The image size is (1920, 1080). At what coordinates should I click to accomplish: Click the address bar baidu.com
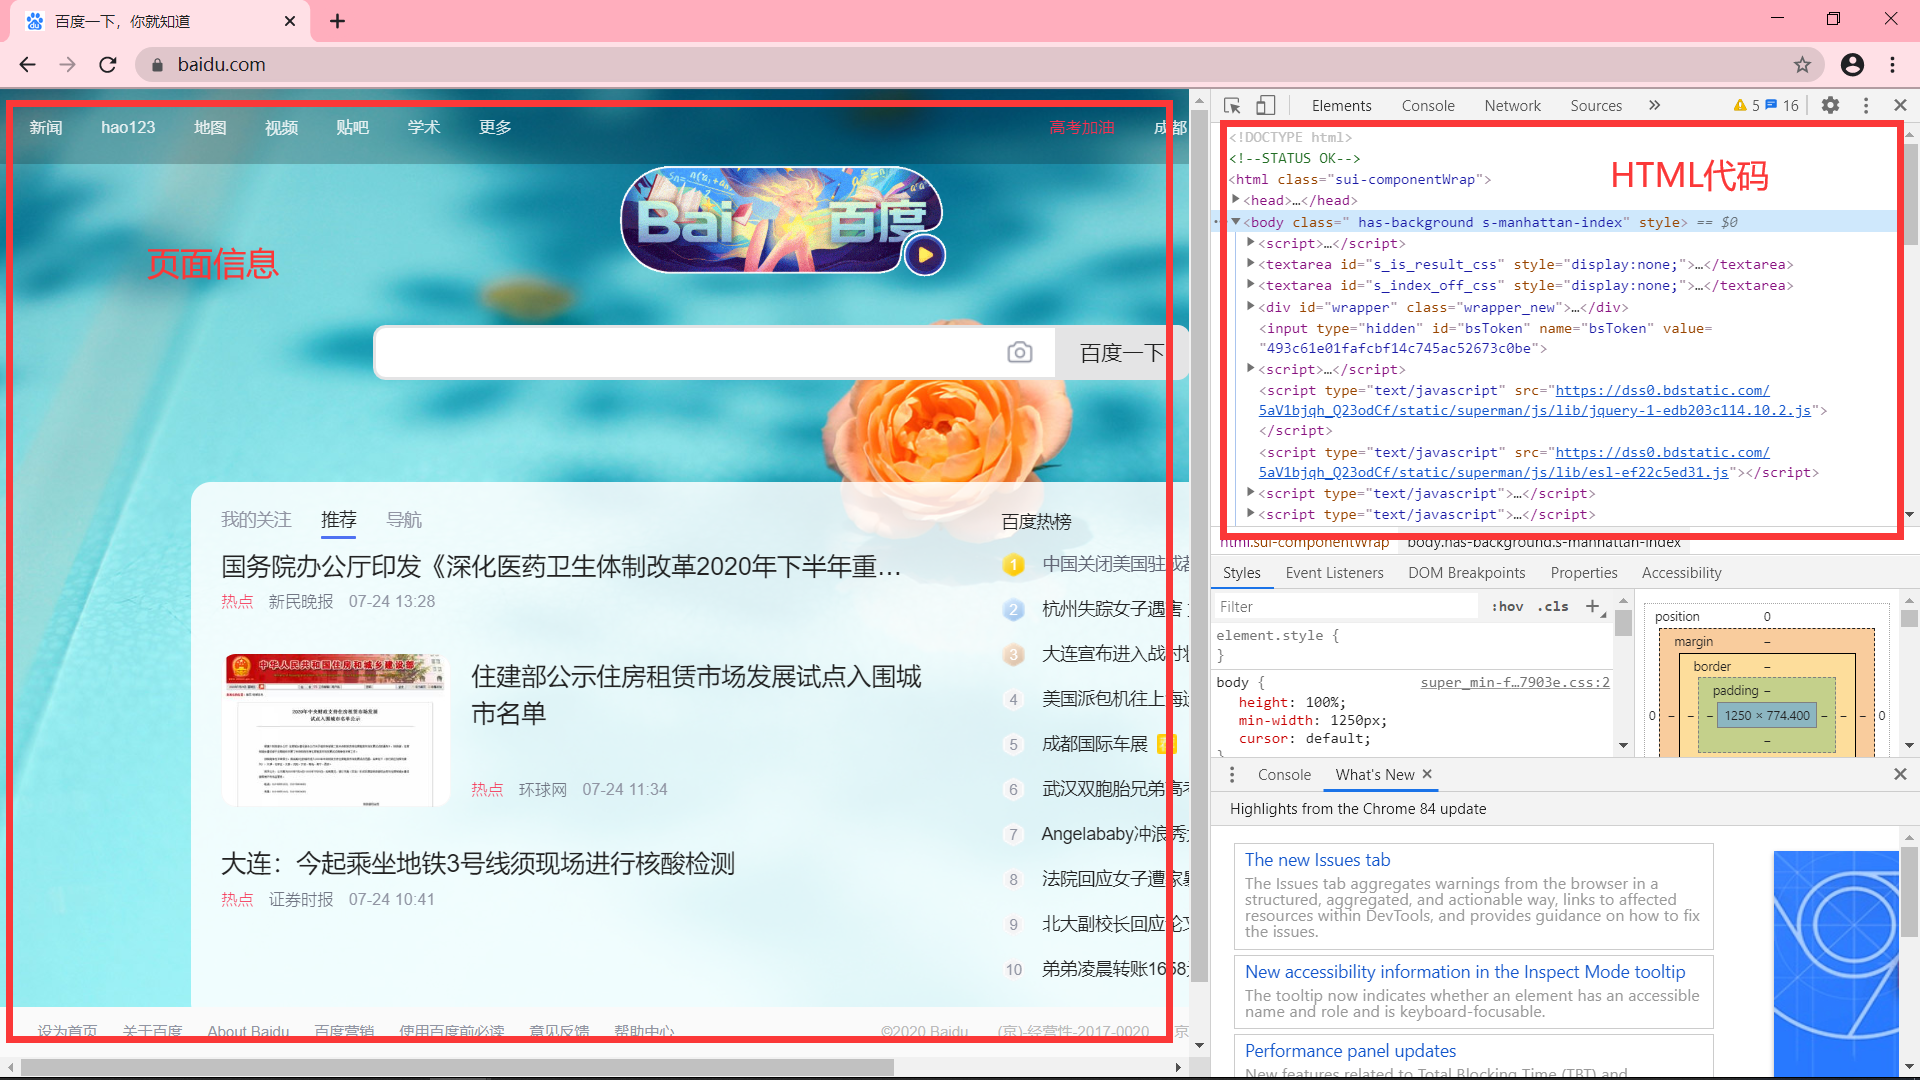[x=221, y=65]
